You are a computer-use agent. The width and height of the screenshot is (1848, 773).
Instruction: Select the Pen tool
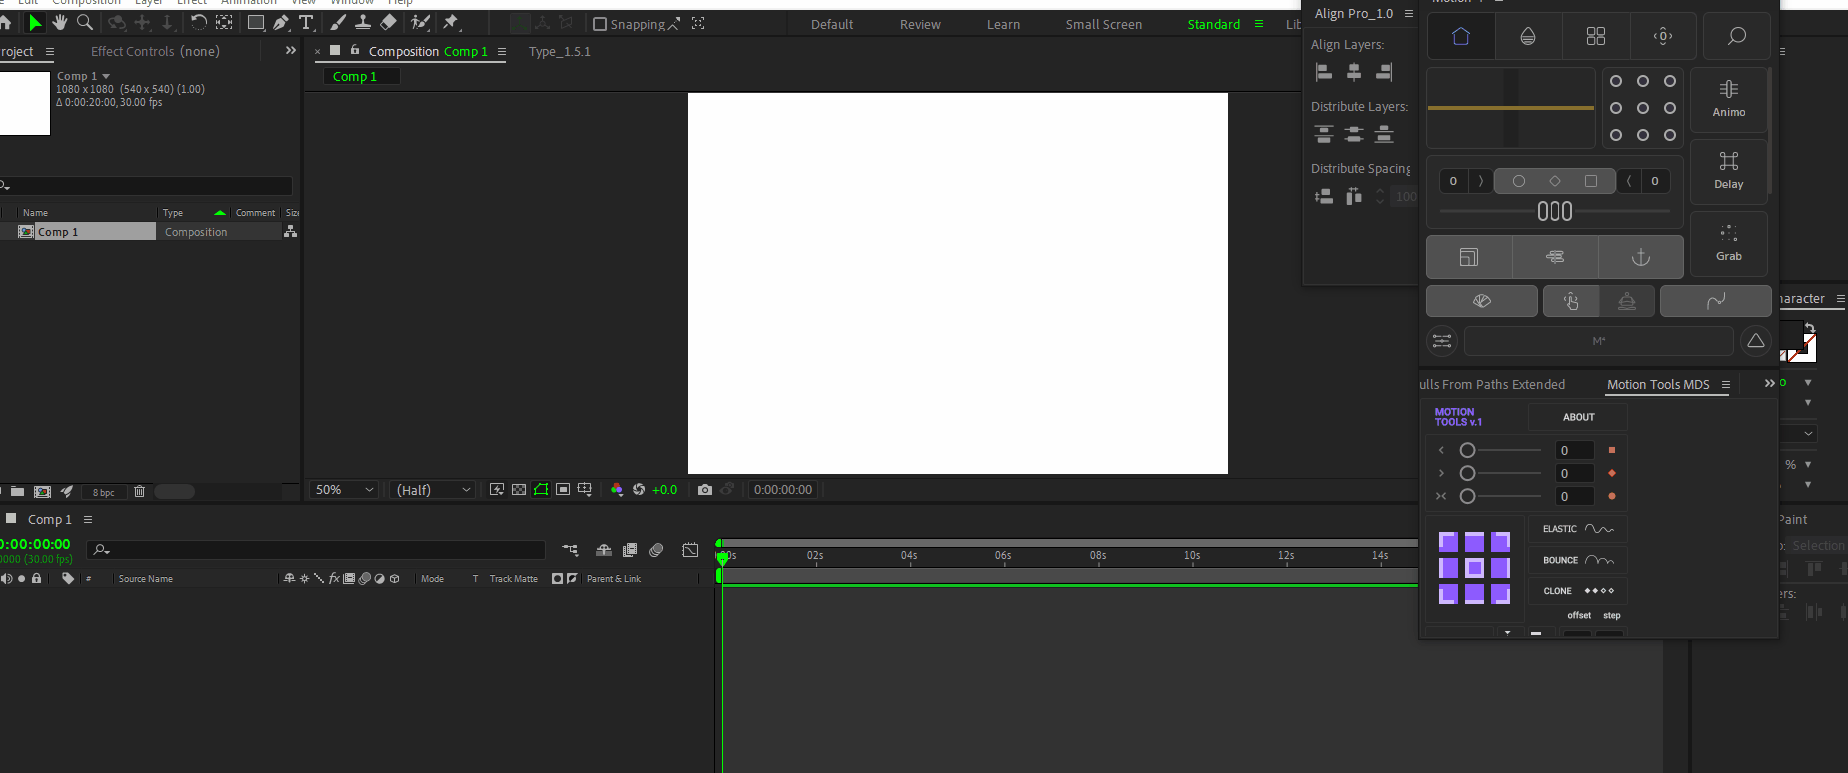tap(281, 22)
